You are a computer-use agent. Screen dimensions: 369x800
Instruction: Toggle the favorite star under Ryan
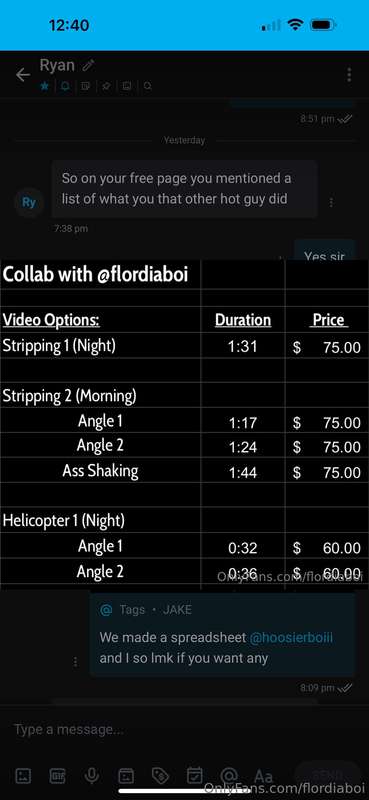[x=44, y=86]
